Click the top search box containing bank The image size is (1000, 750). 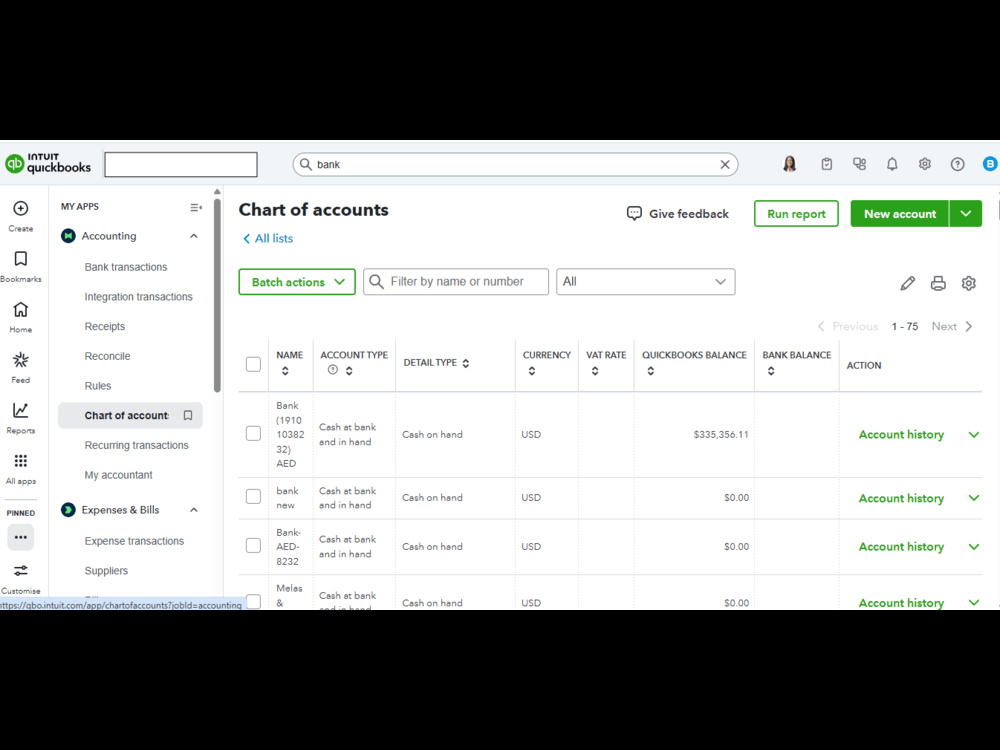515,165
